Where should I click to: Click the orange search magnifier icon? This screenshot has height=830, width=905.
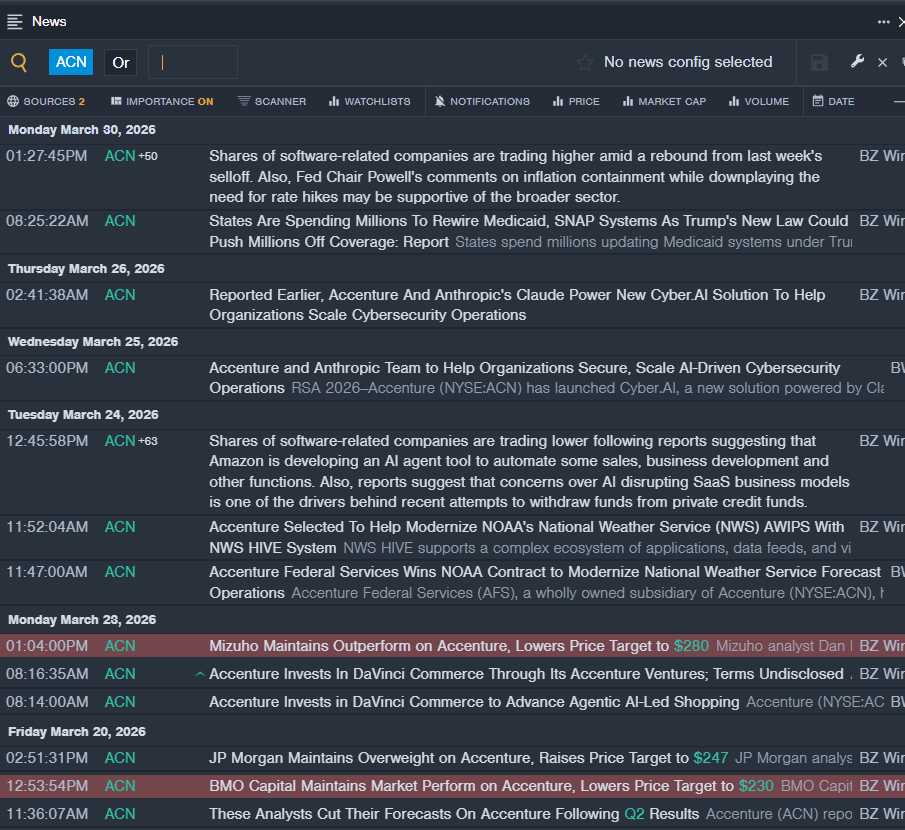pos(19,63)
